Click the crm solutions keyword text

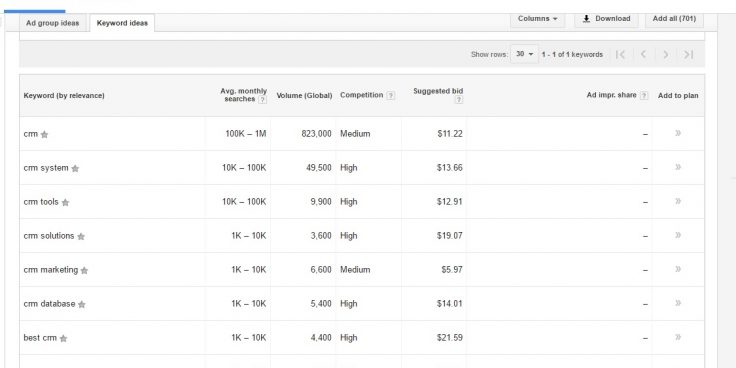click(x=49, y=236)
